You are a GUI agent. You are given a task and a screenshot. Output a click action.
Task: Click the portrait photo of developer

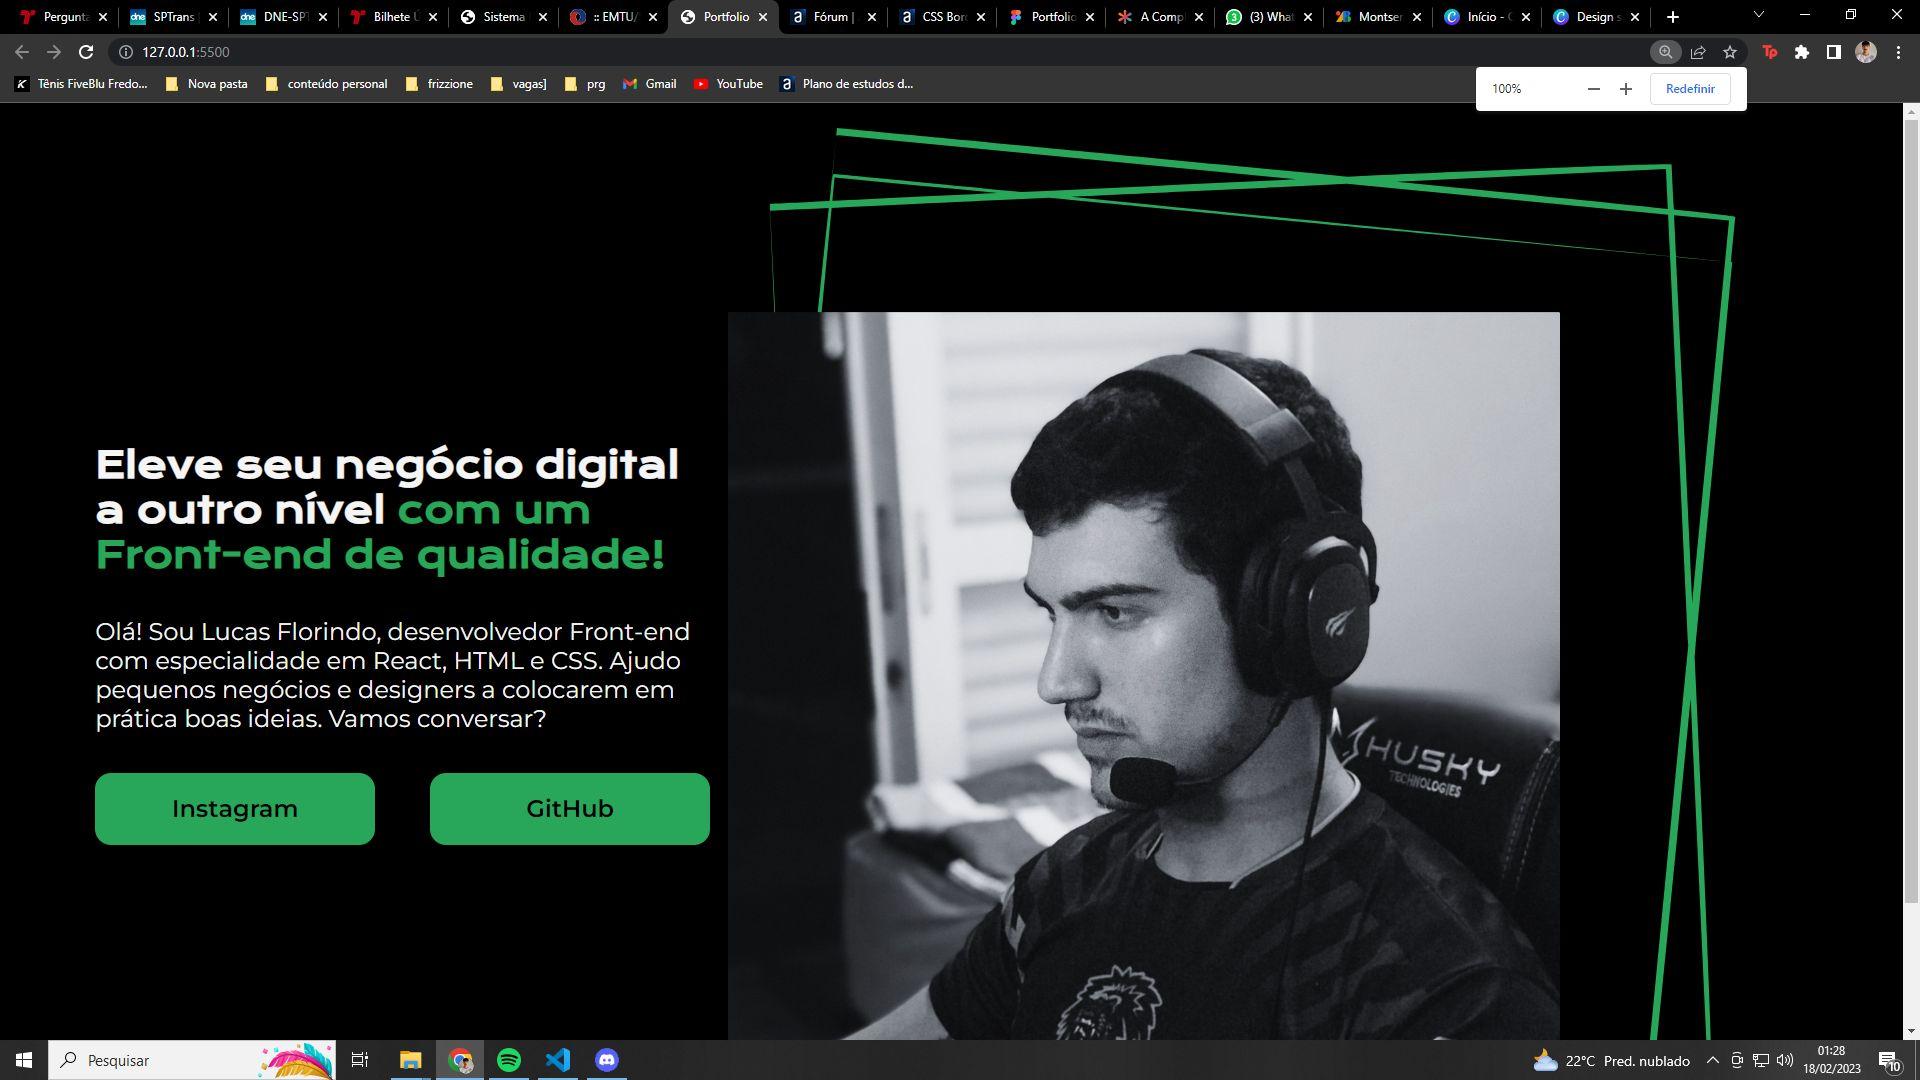click(x=1144, y=676)
